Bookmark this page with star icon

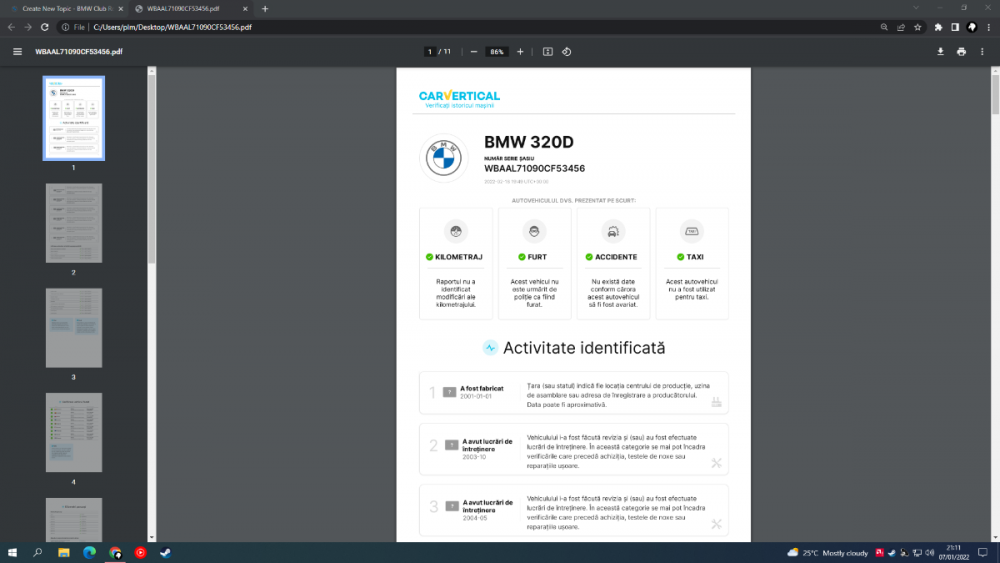point(918,27)
